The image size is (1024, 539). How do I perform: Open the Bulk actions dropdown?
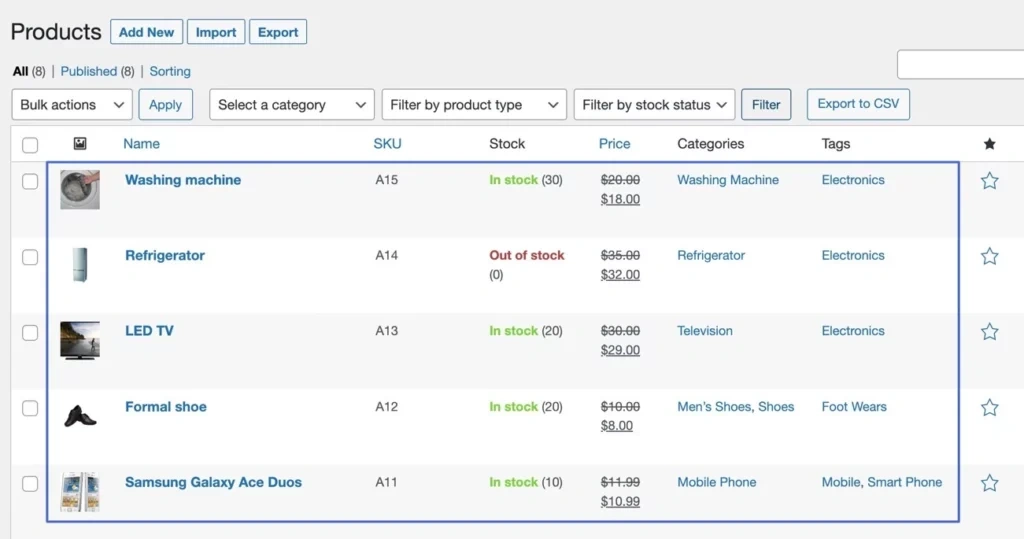tap(71, 105)
